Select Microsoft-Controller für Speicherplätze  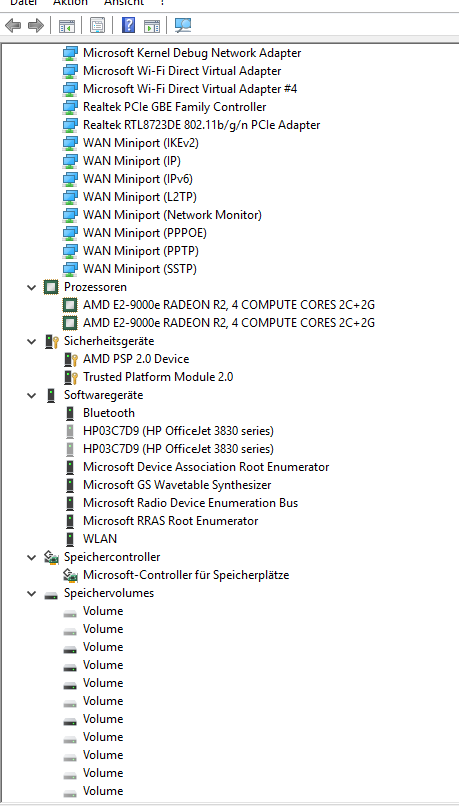(186, 575)
